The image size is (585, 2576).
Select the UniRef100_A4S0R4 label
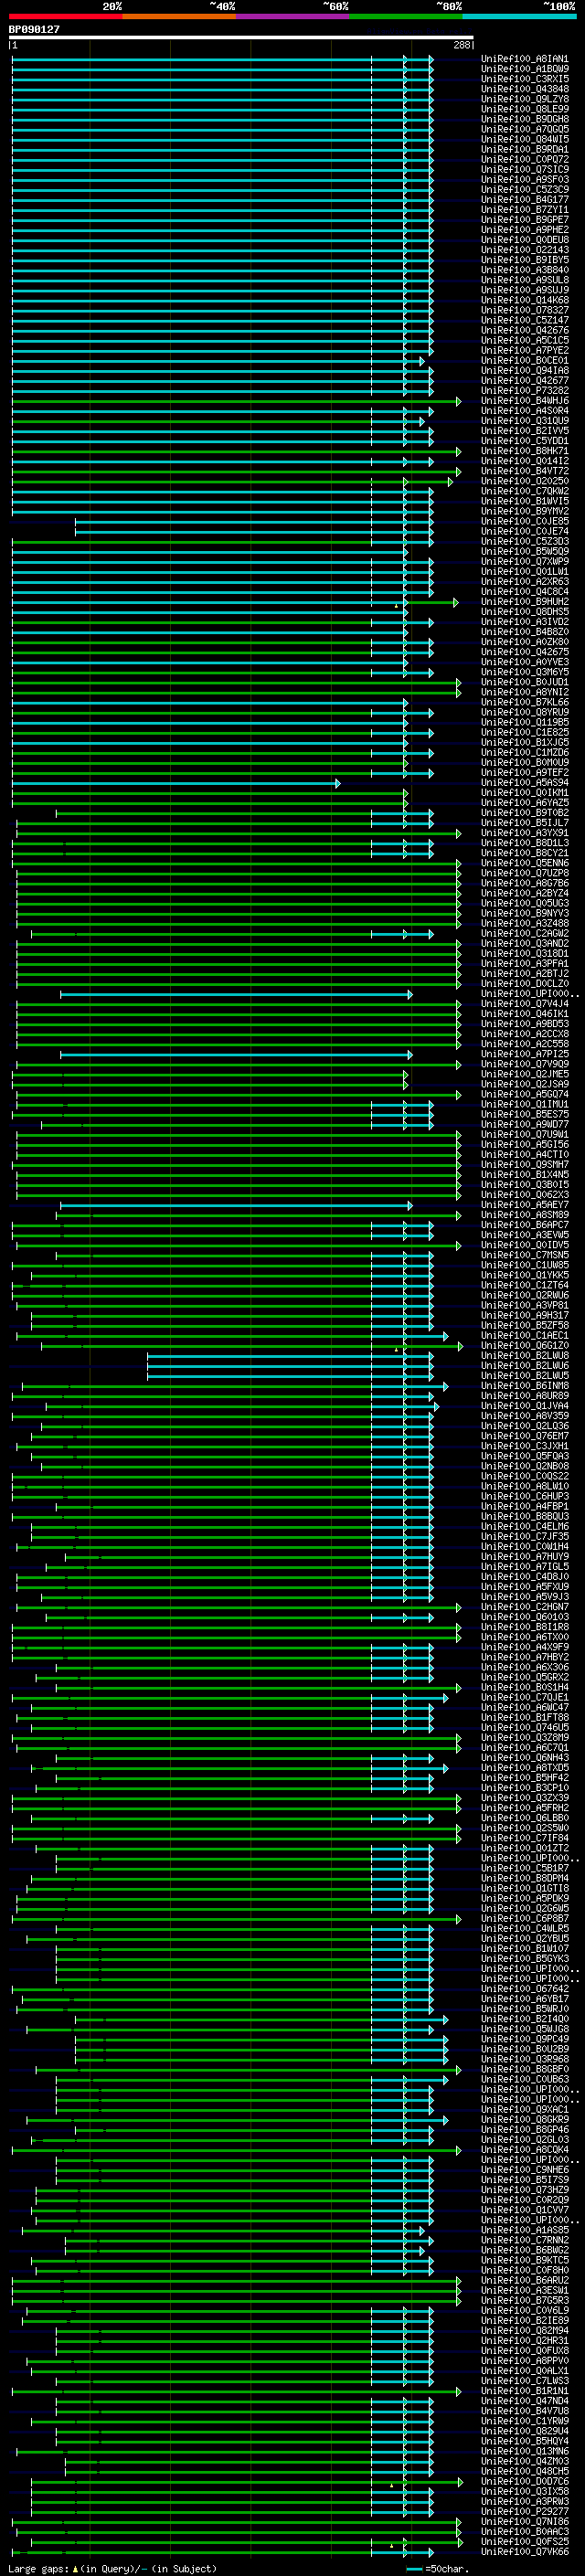click(x=525, y=411)
